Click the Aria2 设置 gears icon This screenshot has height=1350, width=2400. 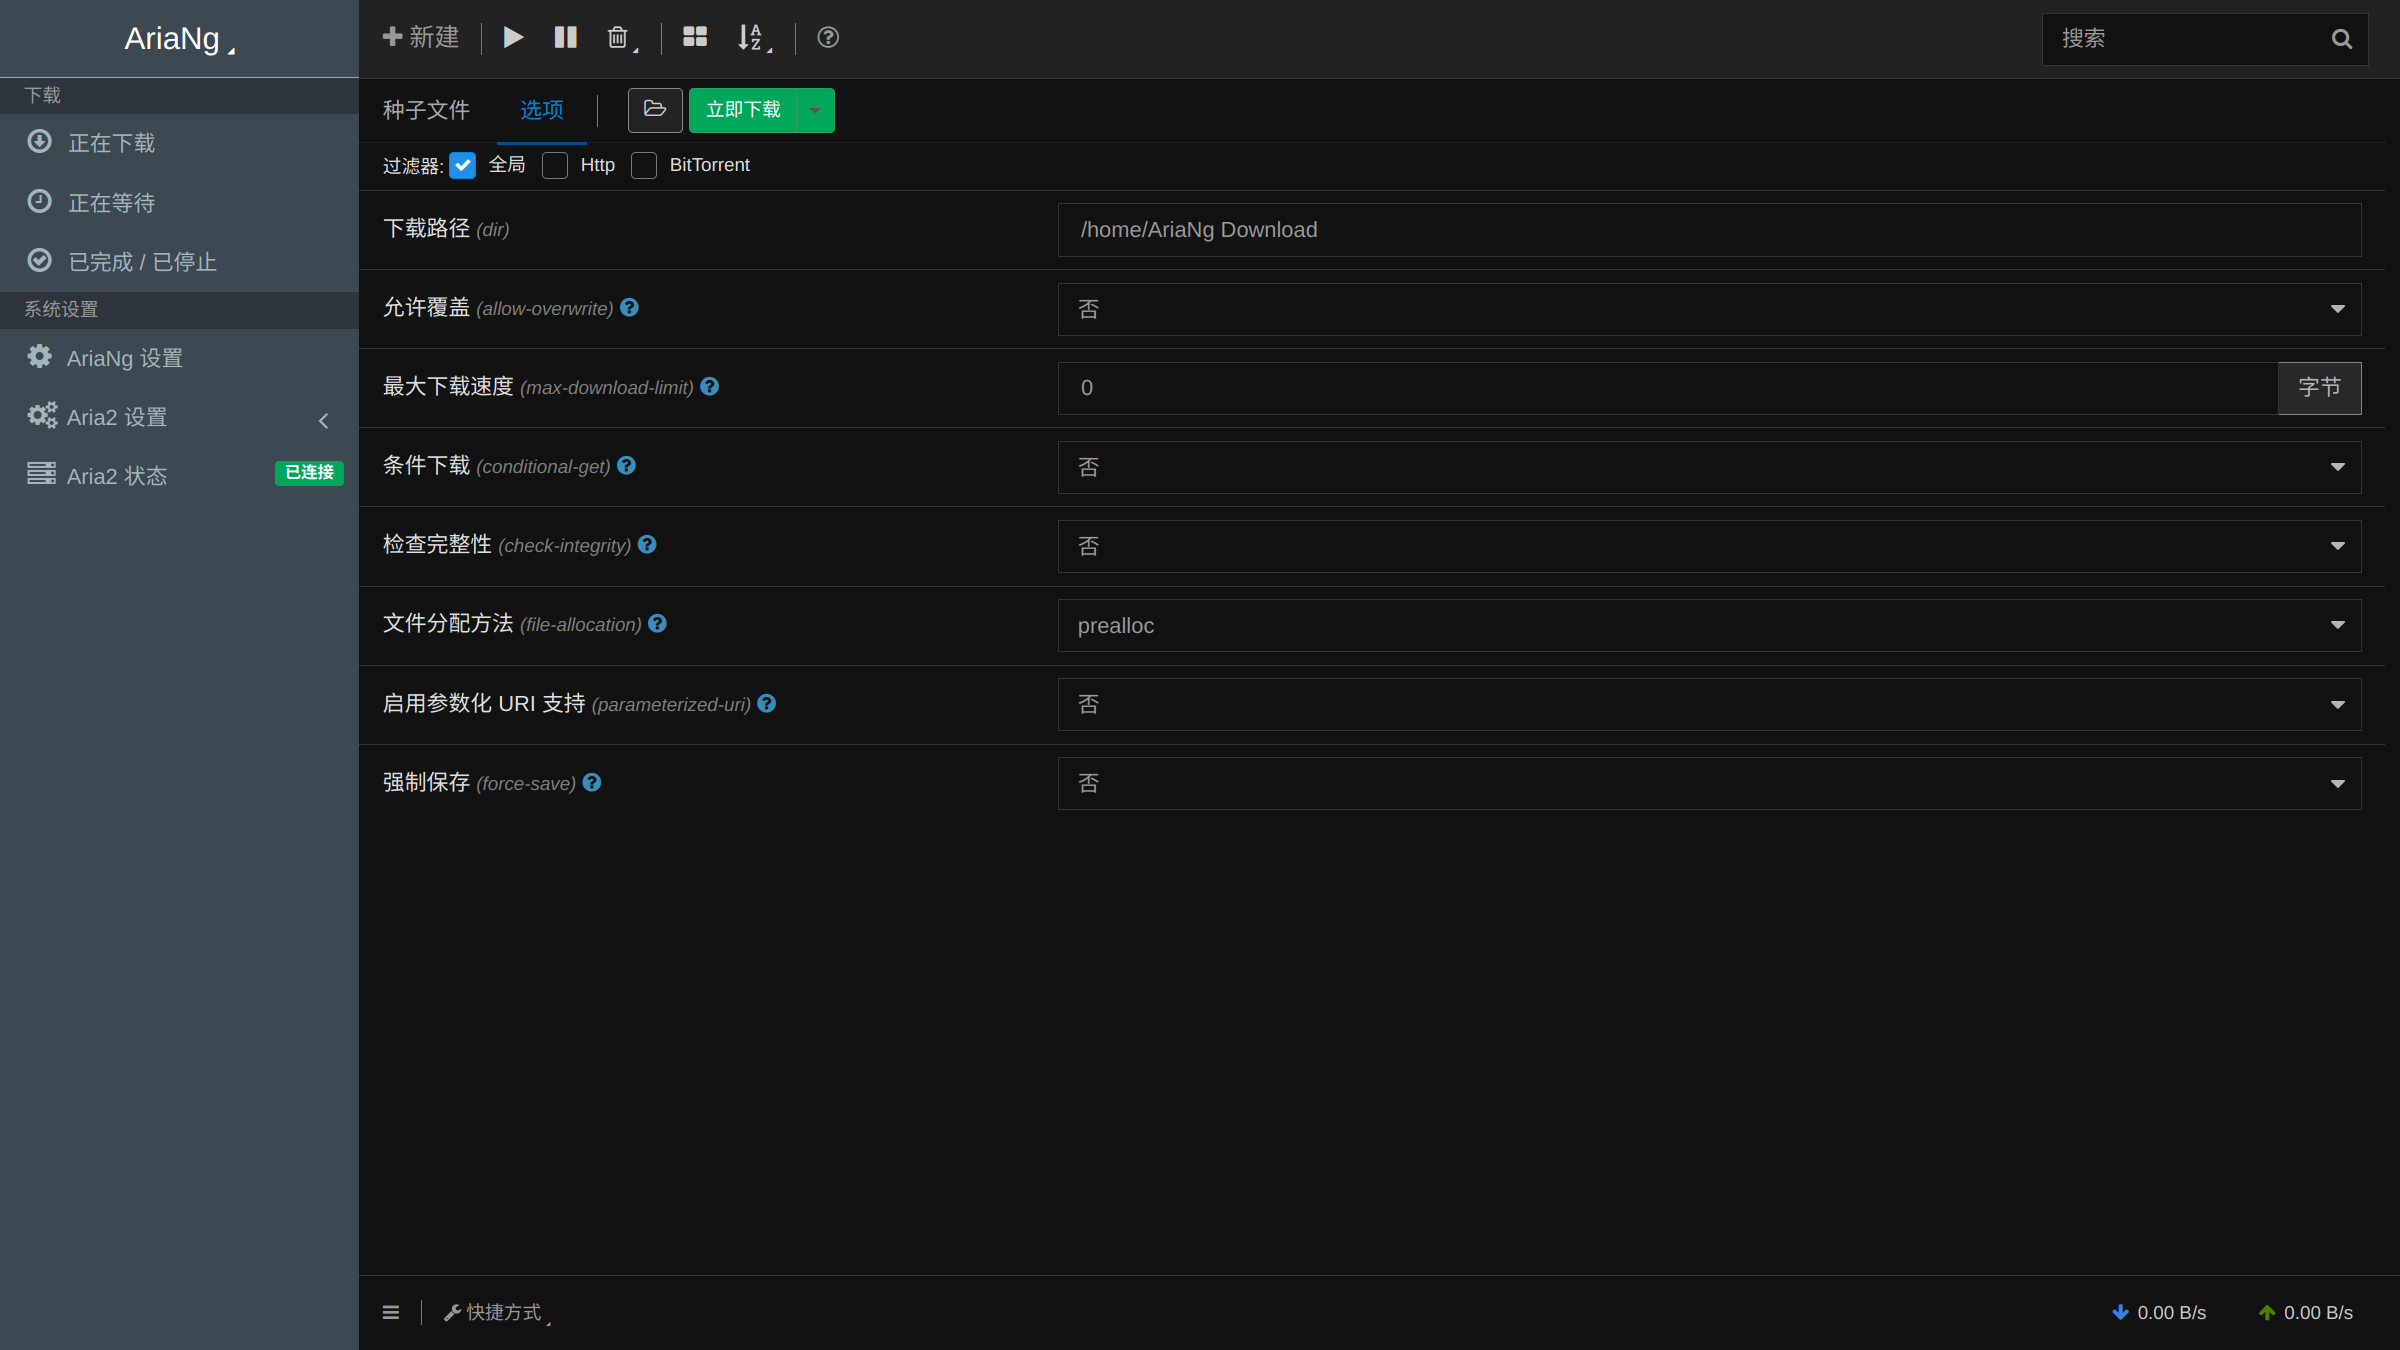coord(42,415)
